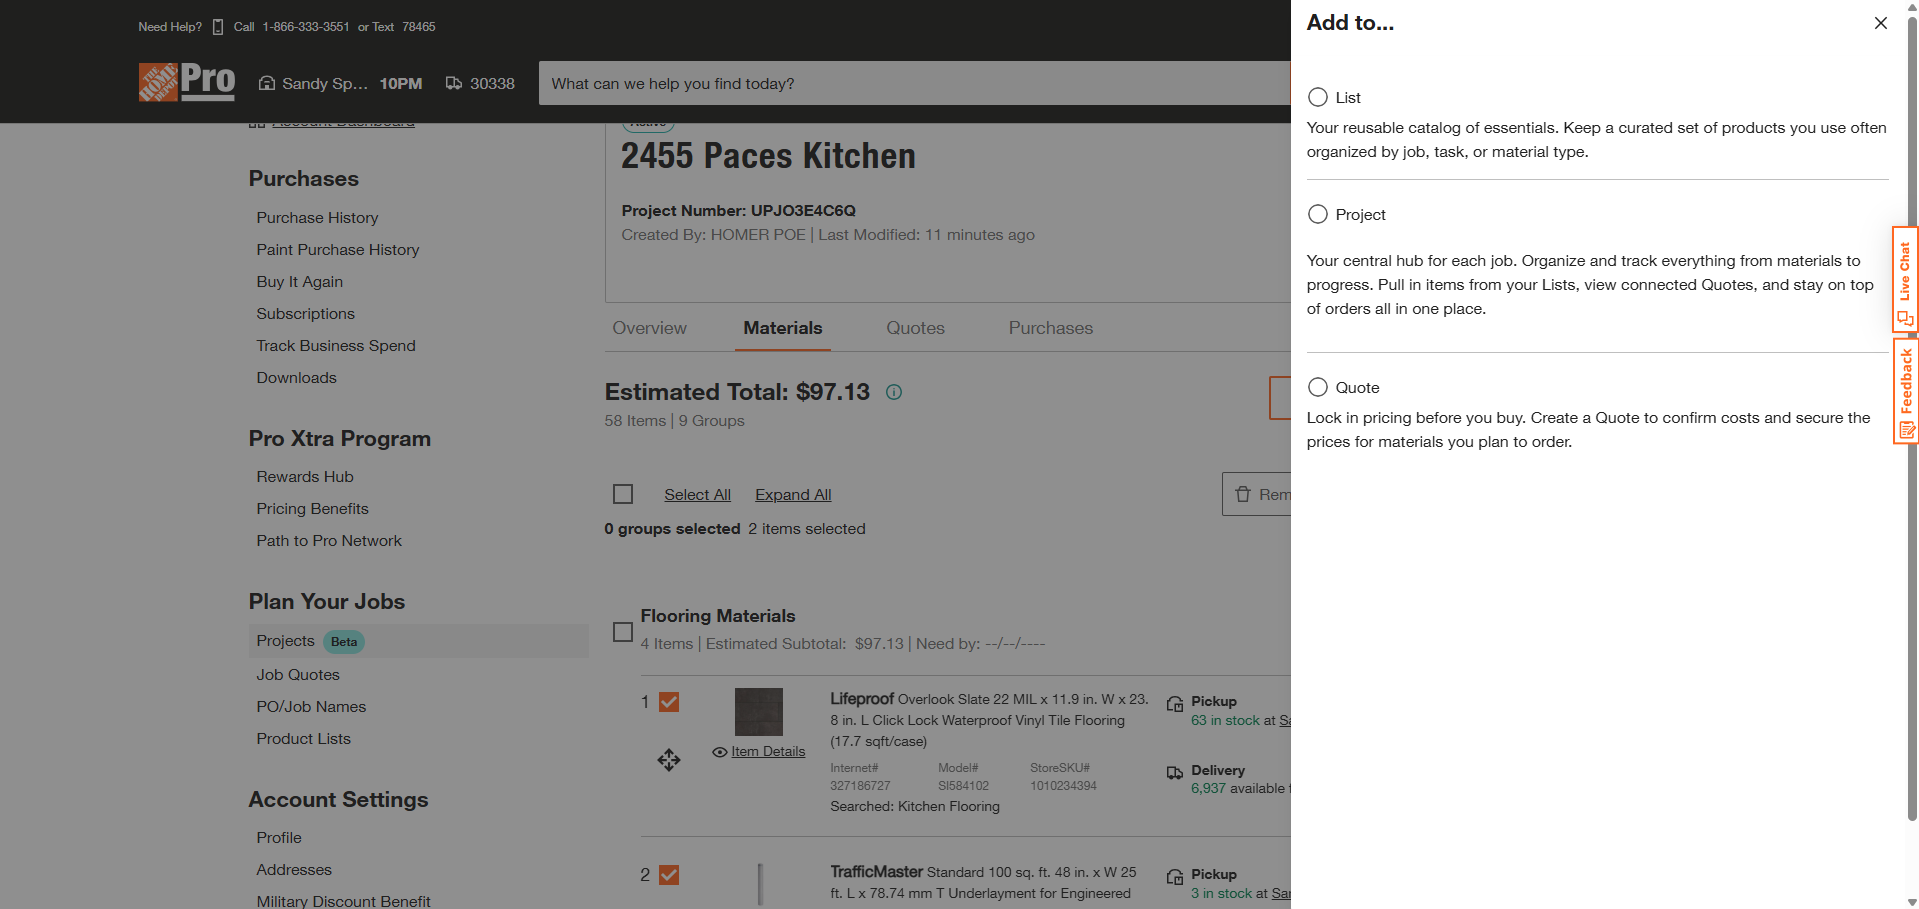
Task: Open the Live Chat side tab
Action: click(1905, 279)
